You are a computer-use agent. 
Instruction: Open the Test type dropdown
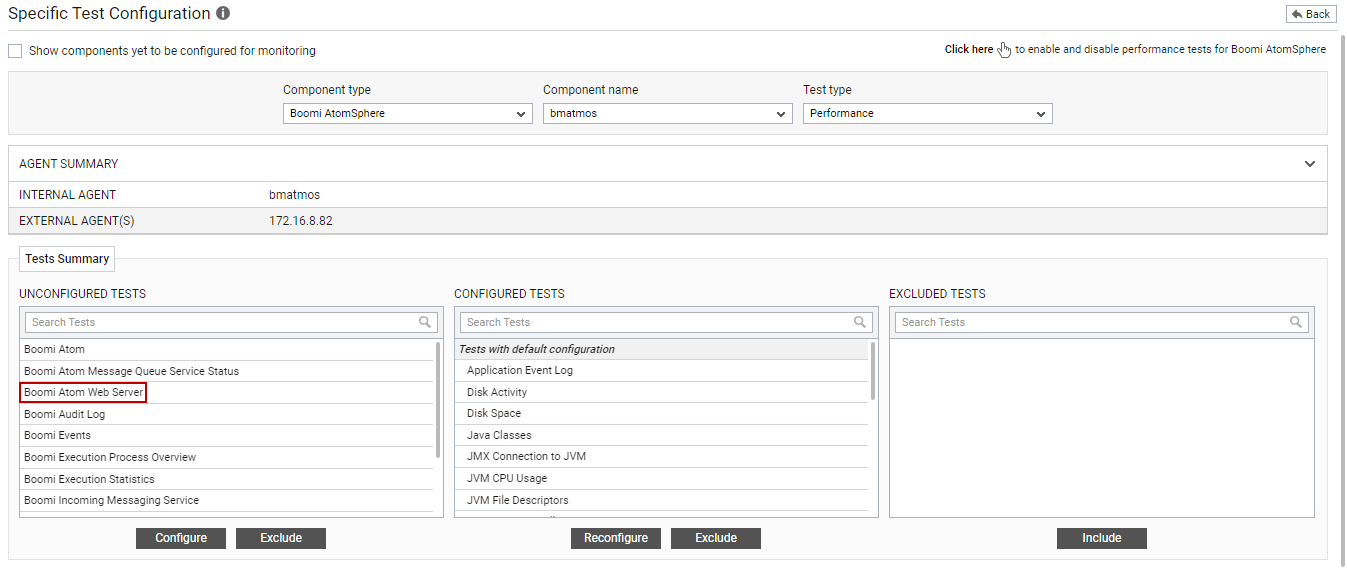coord(928,114)
